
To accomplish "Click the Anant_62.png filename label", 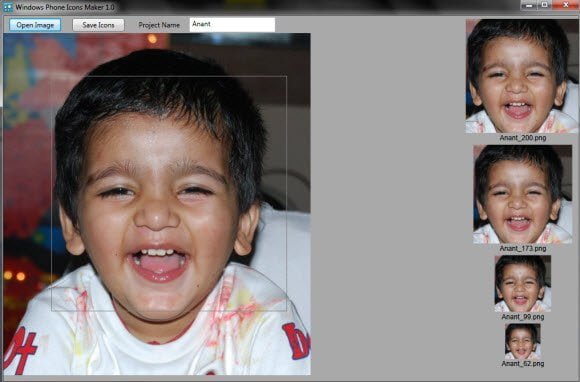I will [523, 364].
